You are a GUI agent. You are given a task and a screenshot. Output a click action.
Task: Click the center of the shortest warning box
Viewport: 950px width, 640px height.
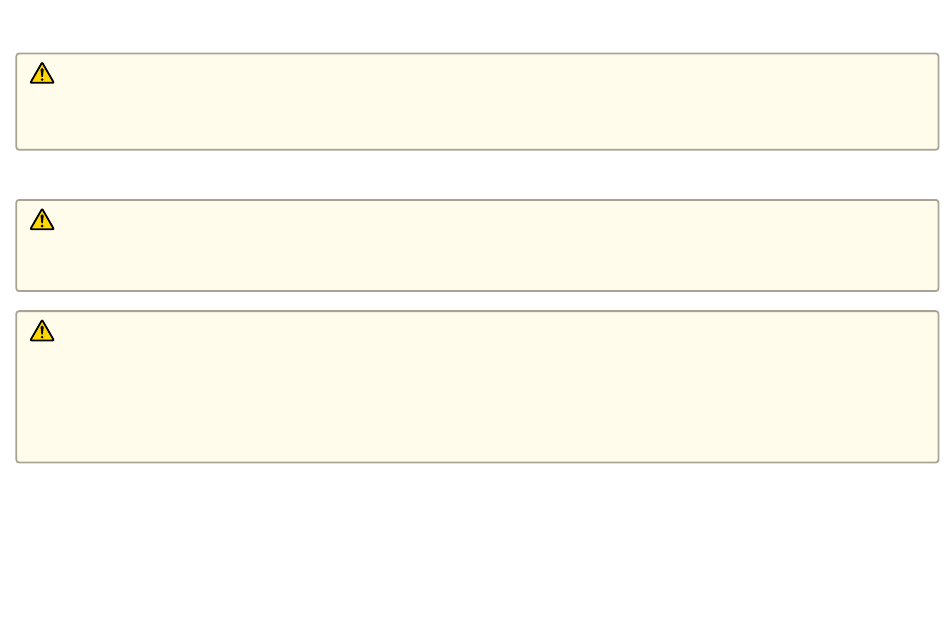click(x=477, y=245)
